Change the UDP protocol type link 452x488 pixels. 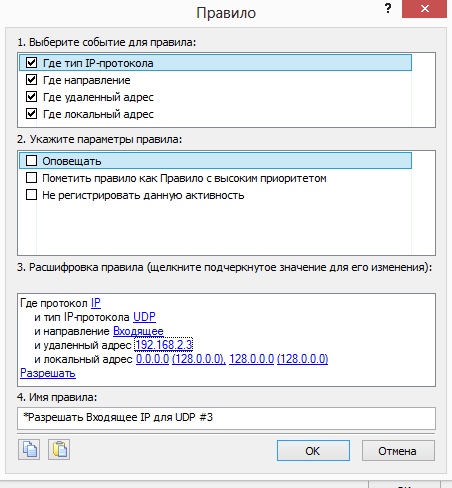[144, 317]
